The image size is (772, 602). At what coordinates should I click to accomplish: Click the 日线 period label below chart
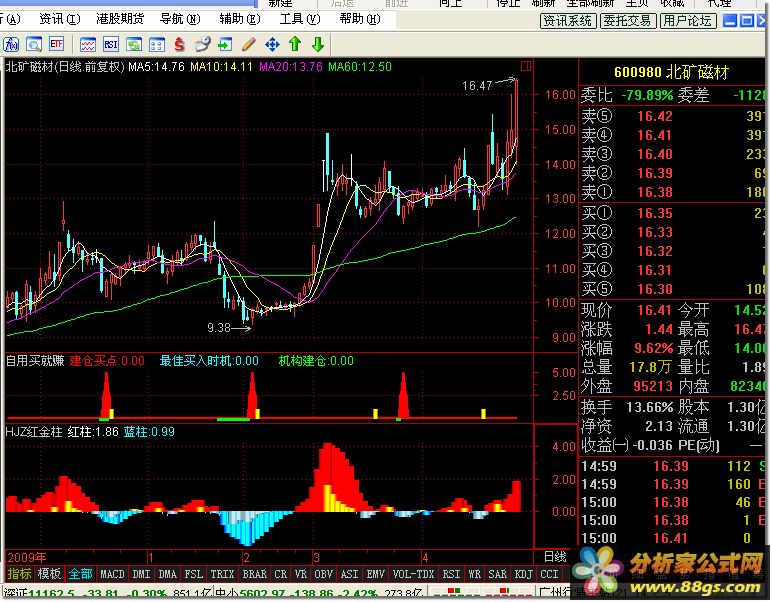[x=555, y=557]
